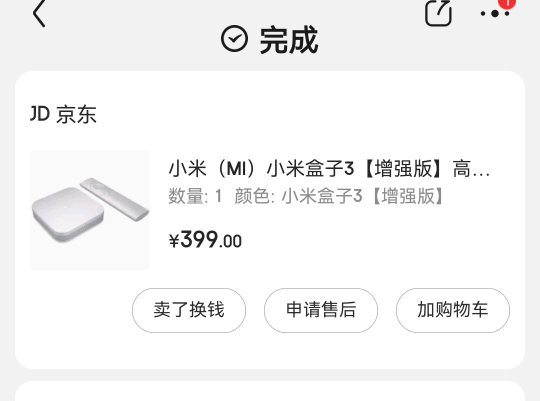This screenshot has width=540, height=401.
Task: Open the three-dot more options menu
Action: click(495, 14)
